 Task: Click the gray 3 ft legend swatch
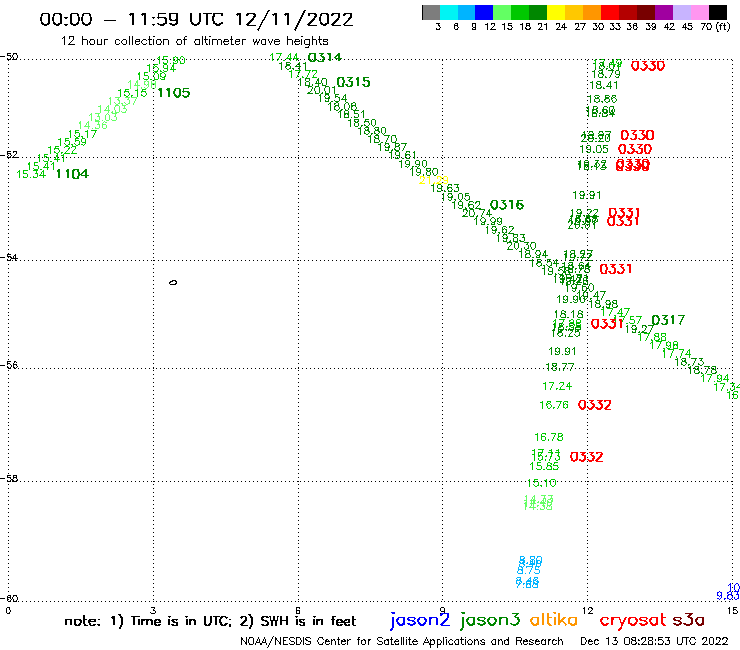pos(431,12)
